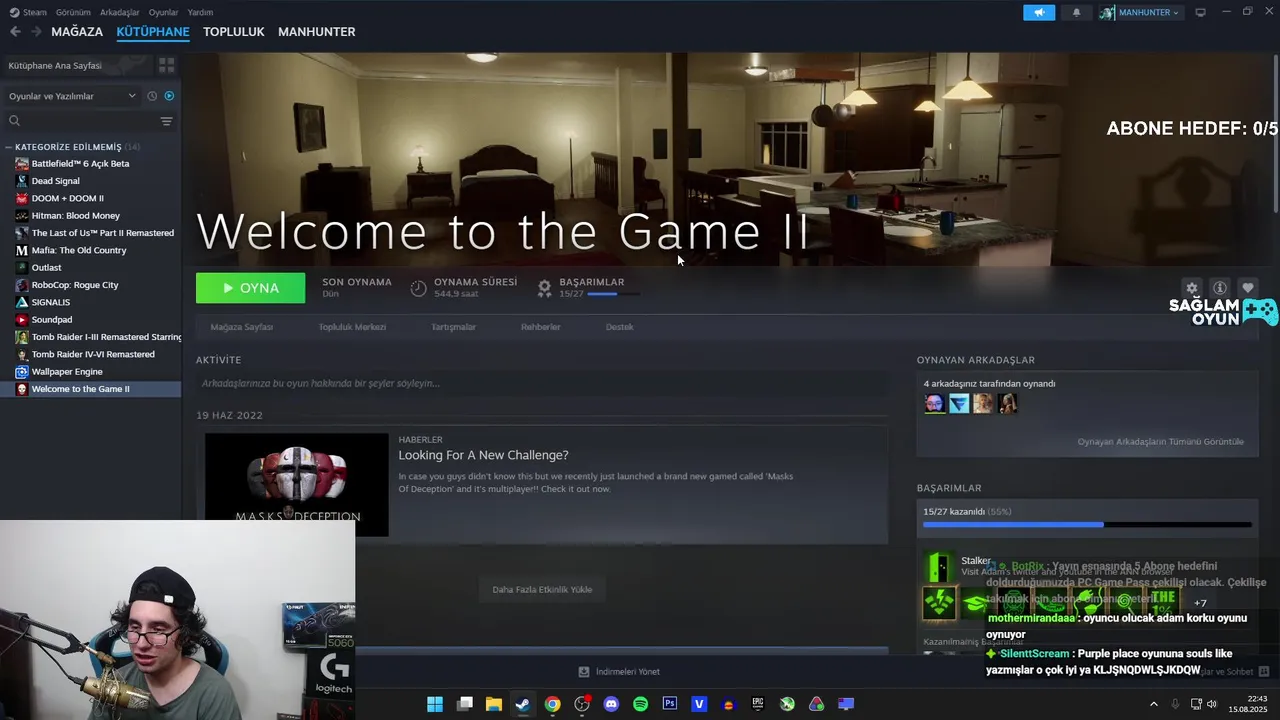This screenshot has width=1280, height=720.
Task: Click the announcements megaphone button
Action: tap(1039, 12)
